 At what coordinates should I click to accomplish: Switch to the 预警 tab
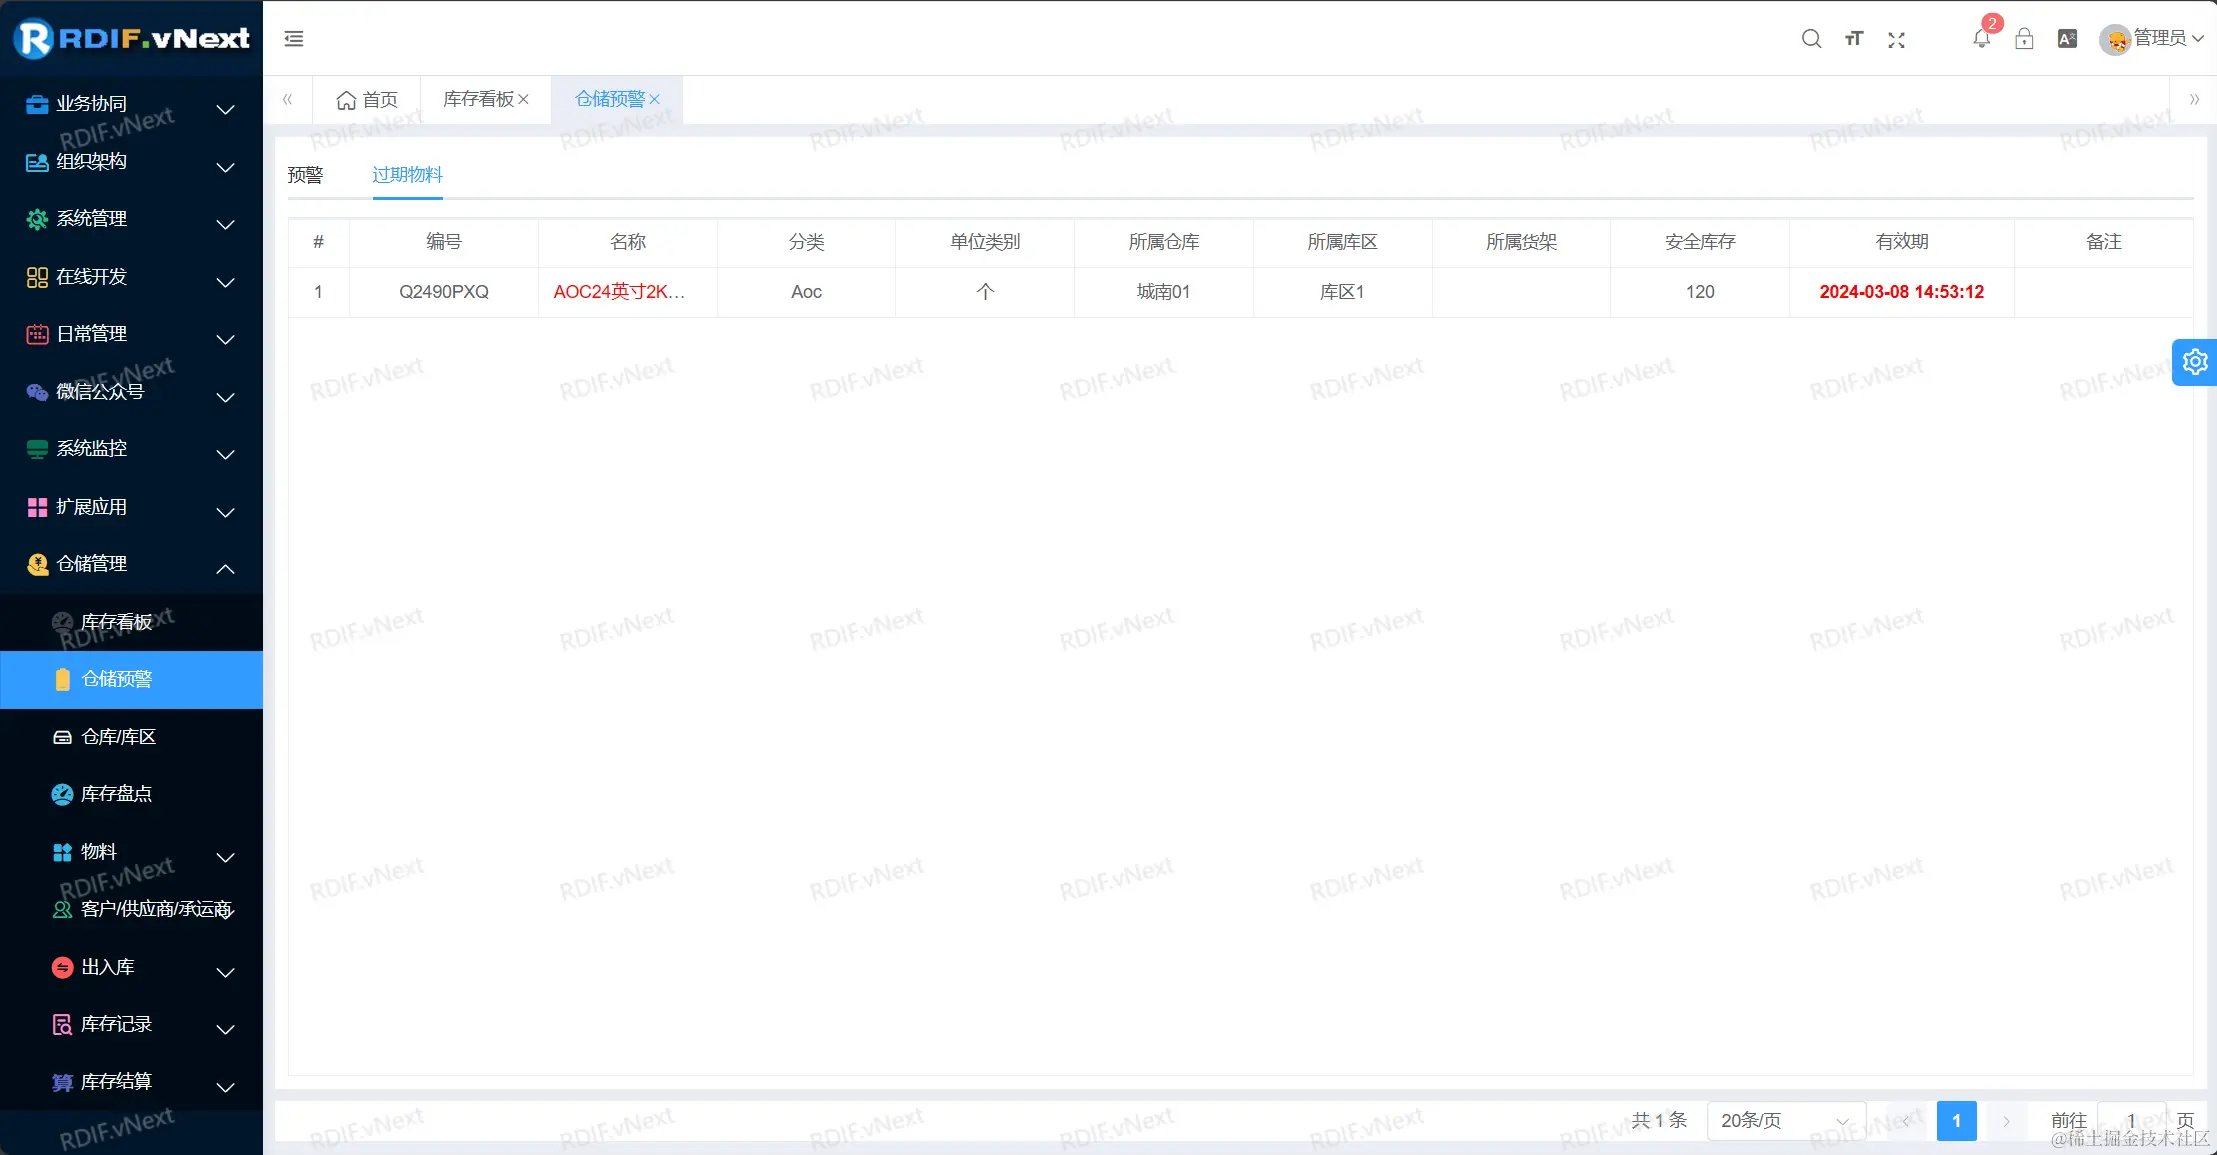305,175
